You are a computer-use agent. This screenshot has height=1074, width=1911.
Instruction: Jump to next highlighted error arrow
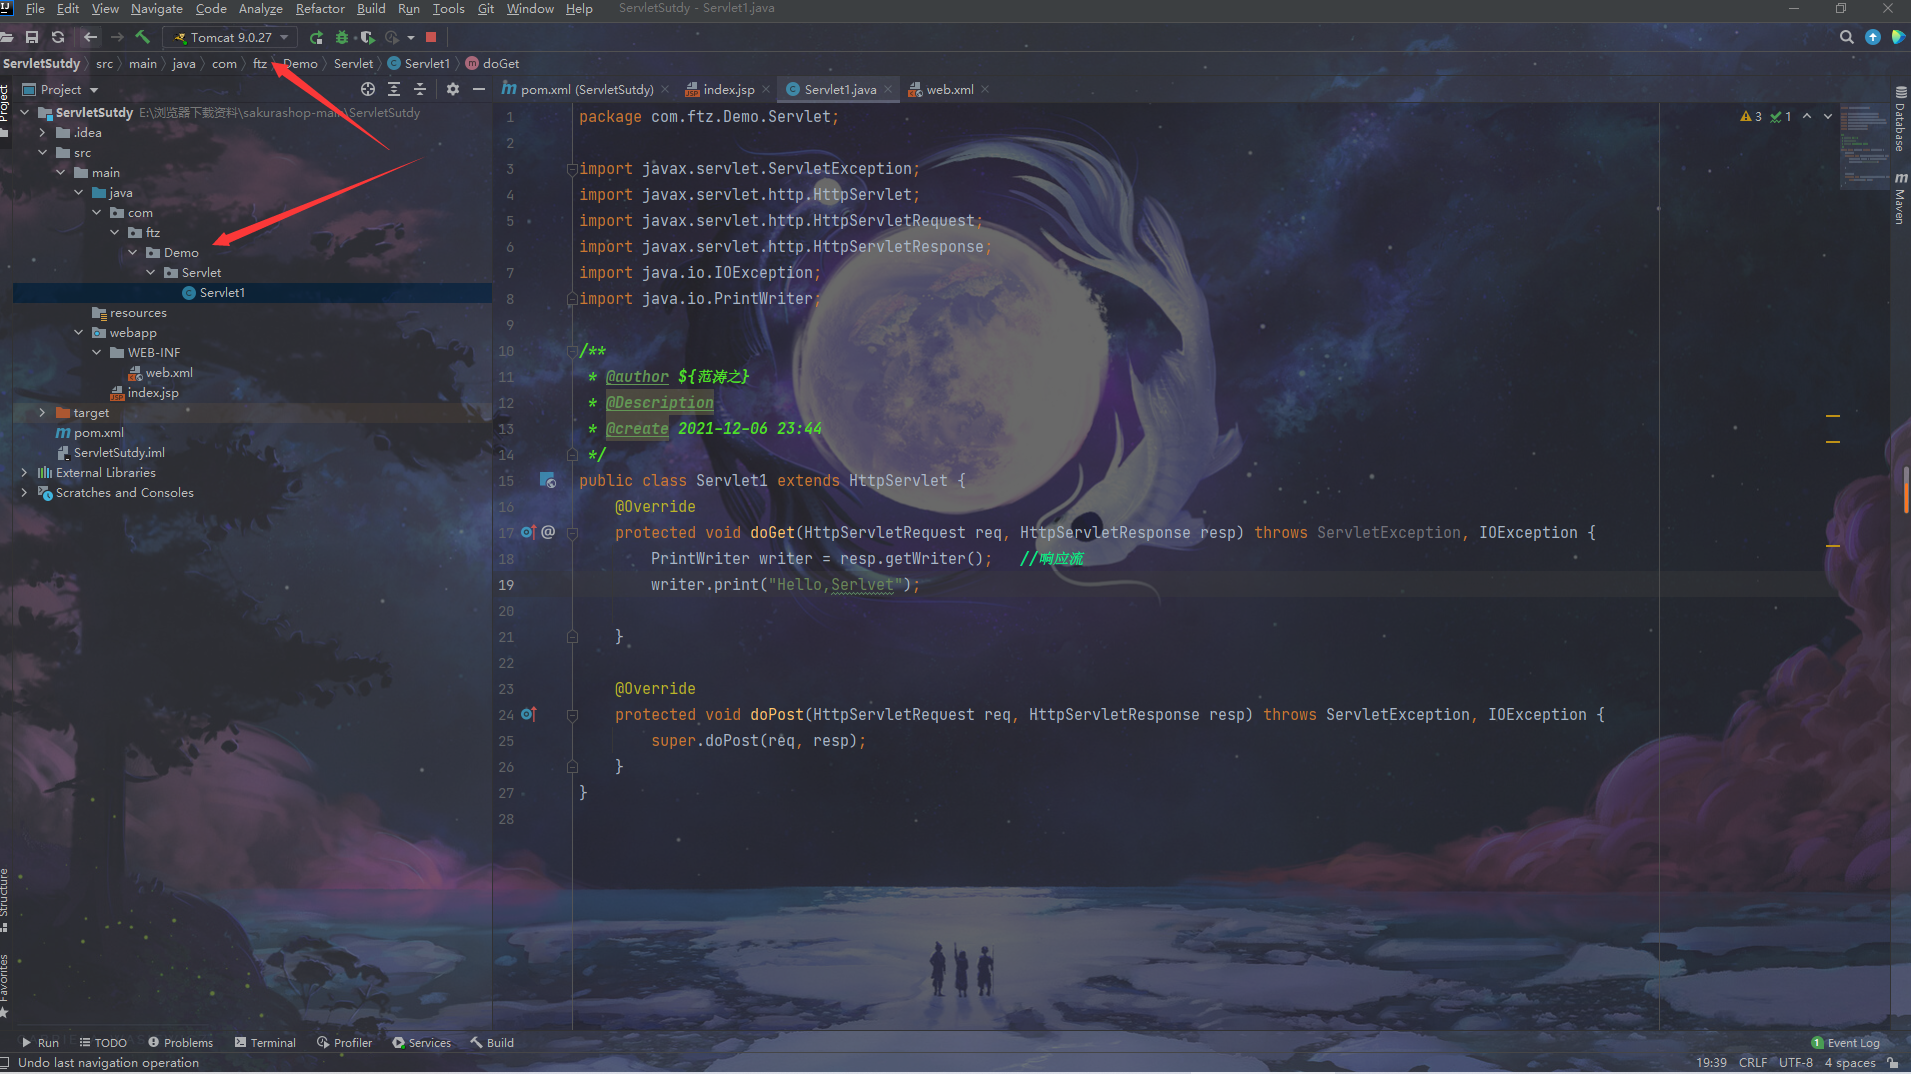coord(1828,117)
